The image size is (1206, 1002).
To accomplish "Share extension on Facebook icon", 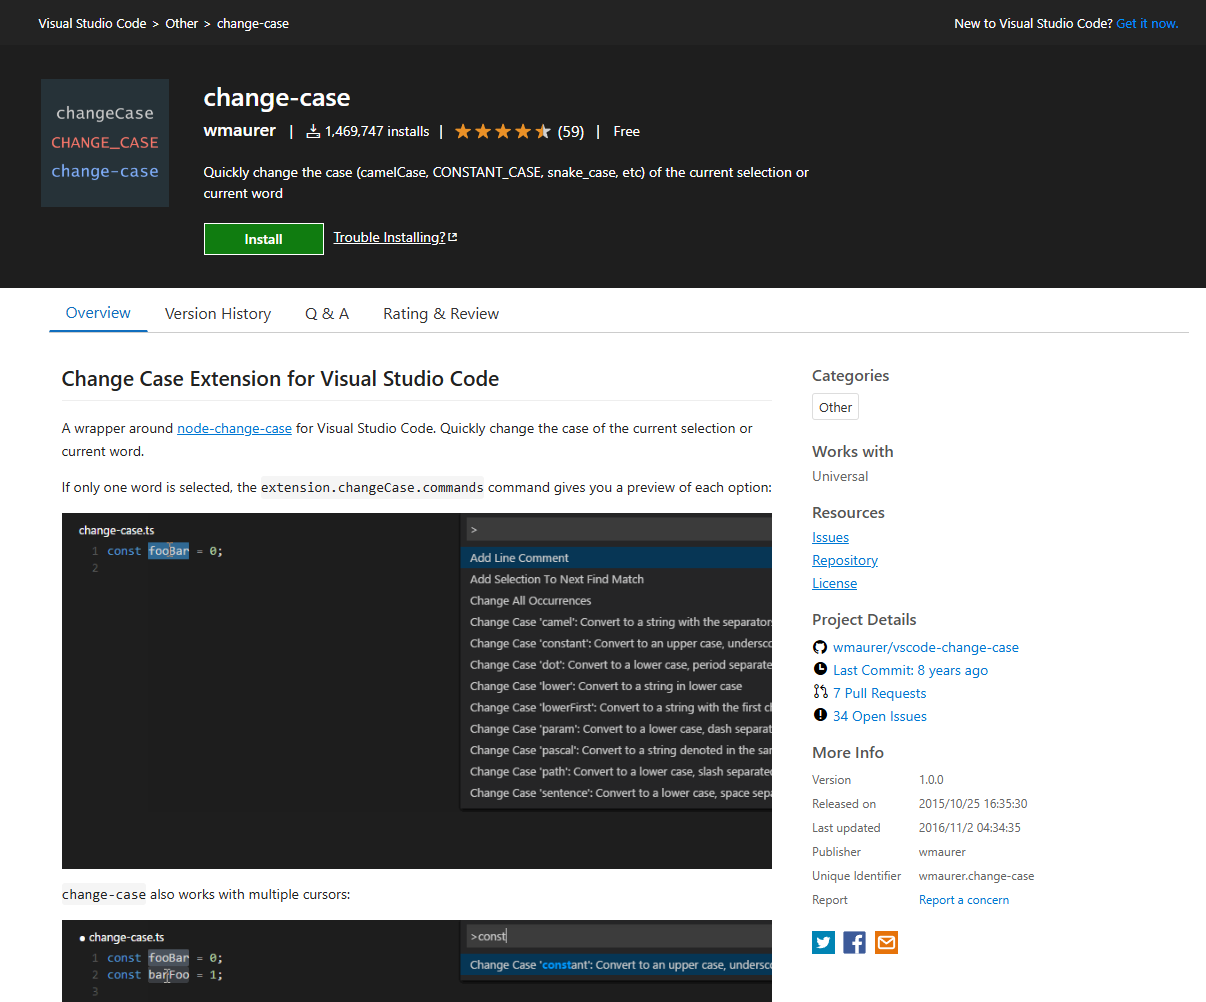I will tap(854, 942).
